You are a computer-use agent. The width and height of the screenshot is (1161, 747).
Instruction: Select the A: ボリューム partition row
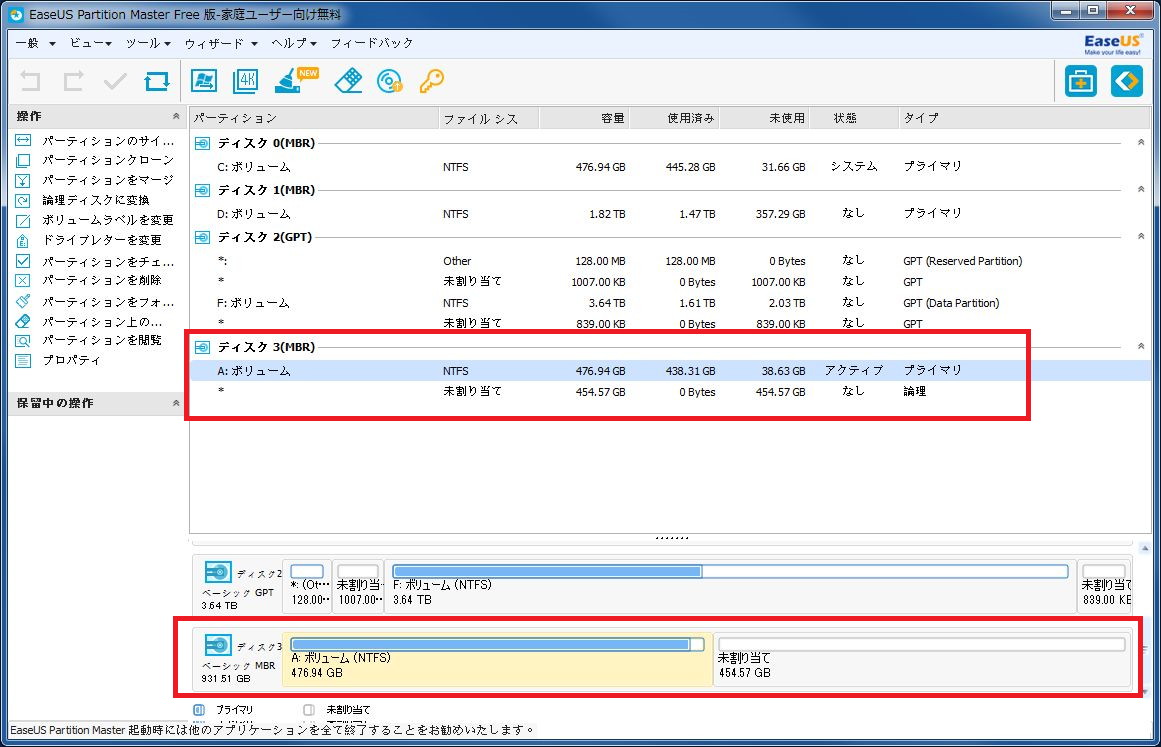click(670, 371)
